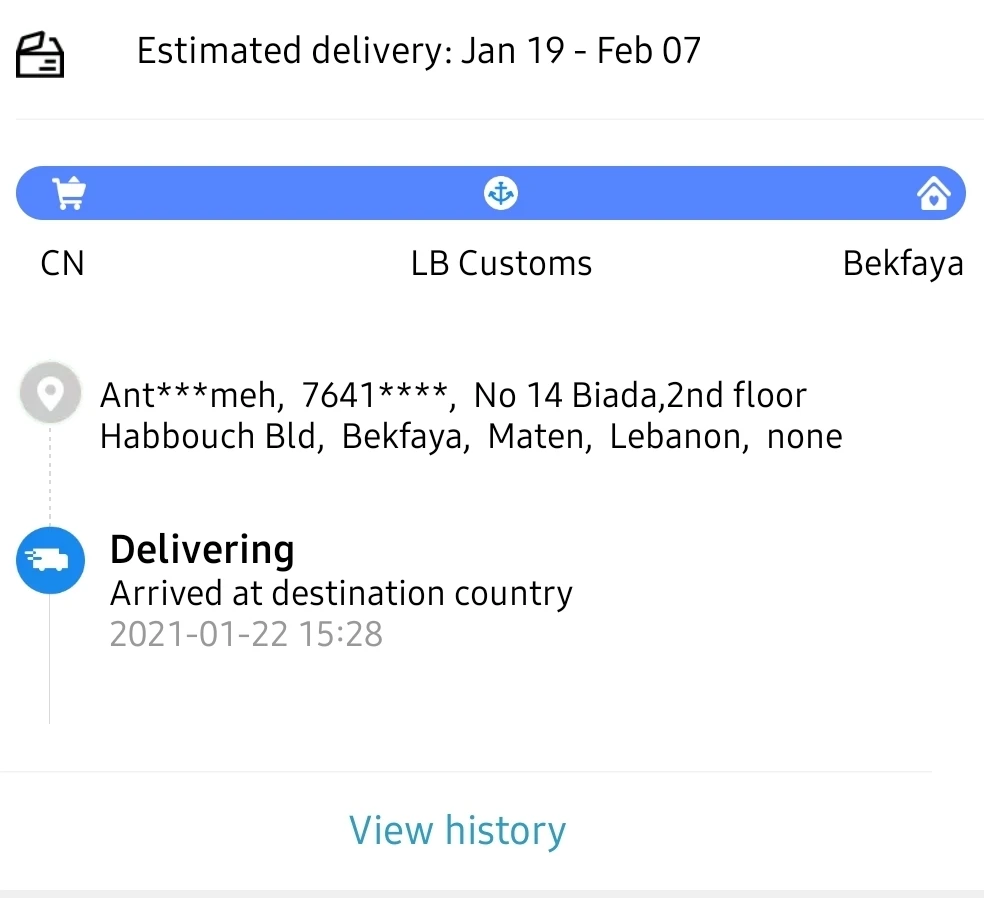Image resolution: width=984 pixels, height=898 pixels.
Task: Click "Arrived at destination country" status text
Action: pyautogui.click(x=341, y=593)
